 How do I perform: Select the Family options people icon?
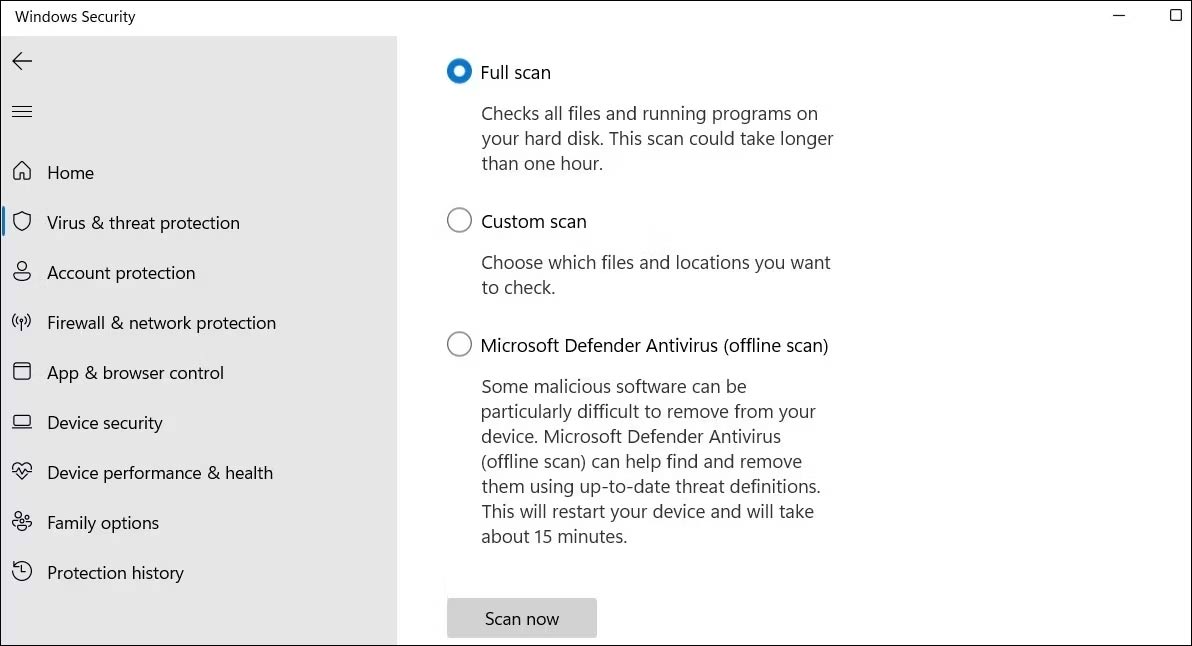(22, 522)
